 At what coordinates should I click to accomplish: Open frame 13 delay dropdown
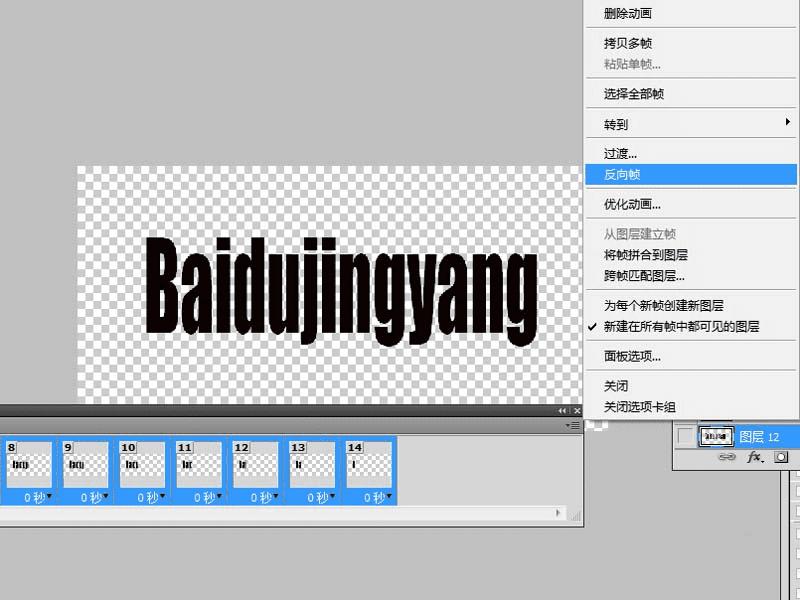[321, 497]
